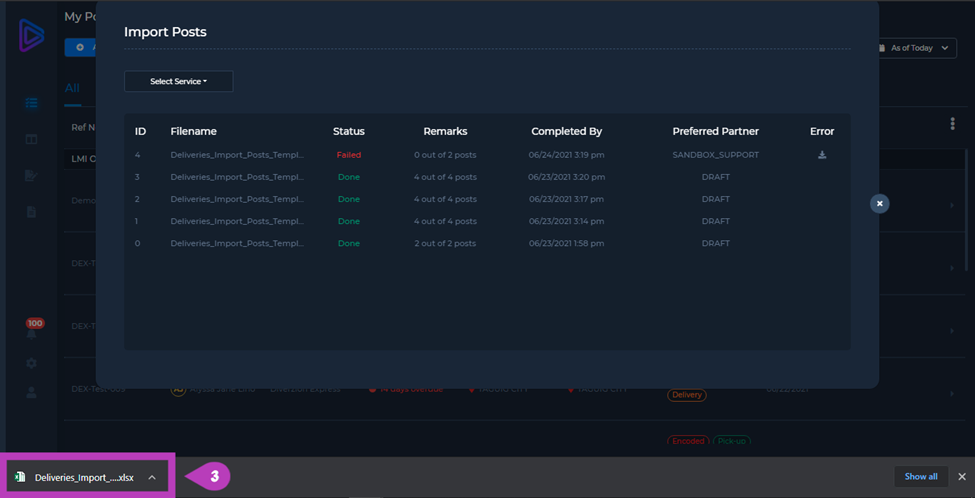The height and width of the screenshot is (498, 975).
Task: Open the list view icon in the sidebar
Action: pos(31,103)
